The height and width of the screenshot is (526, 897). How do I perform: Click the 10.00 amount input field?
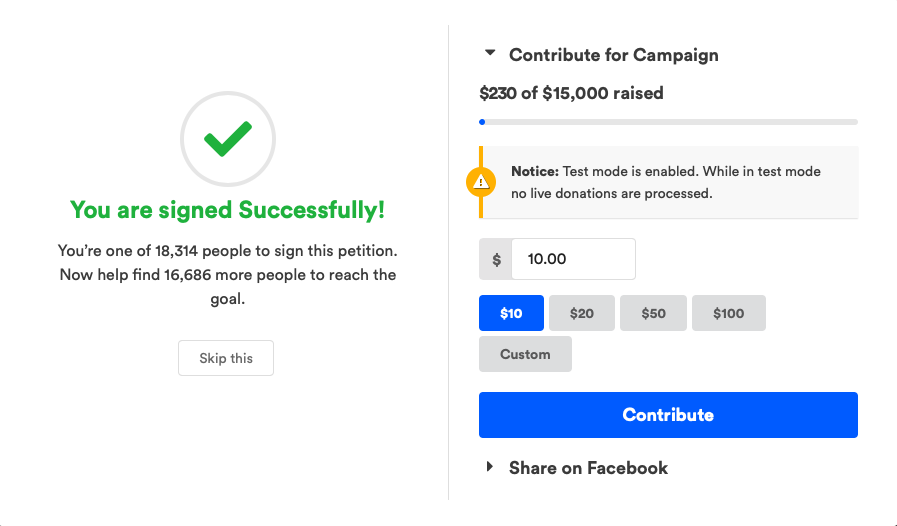(x=573, y=259)
